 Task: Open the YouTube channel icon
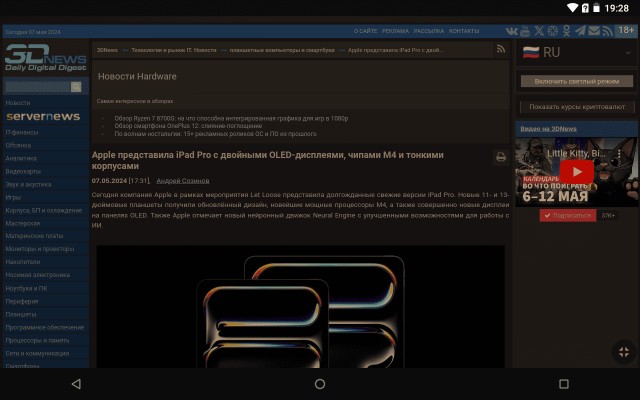pos(525,31)
